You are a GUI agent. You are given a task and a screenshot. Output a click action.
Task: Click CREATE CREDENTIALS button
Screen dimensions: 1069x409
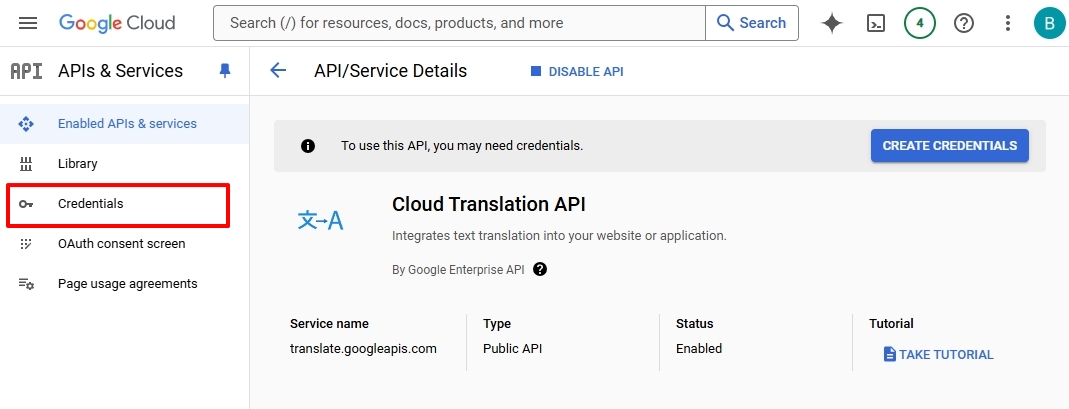point(950,146)
